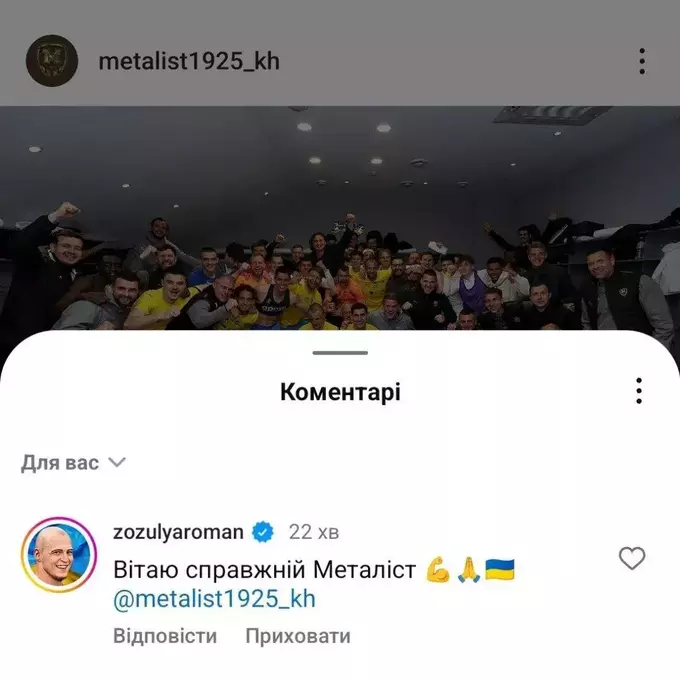Click Відповісти to reply to the comment
This screenshot has width=680, height=680.
[x=165, y=636]
